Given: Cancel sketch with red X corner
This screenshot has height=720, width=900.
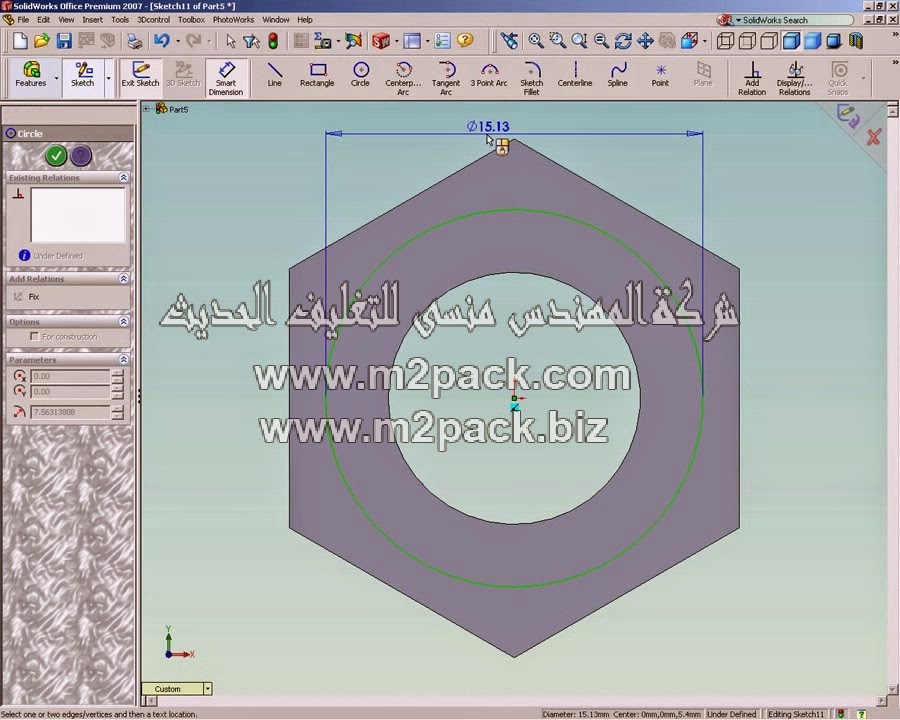Looking at the screenshot, I should point(874,137).
